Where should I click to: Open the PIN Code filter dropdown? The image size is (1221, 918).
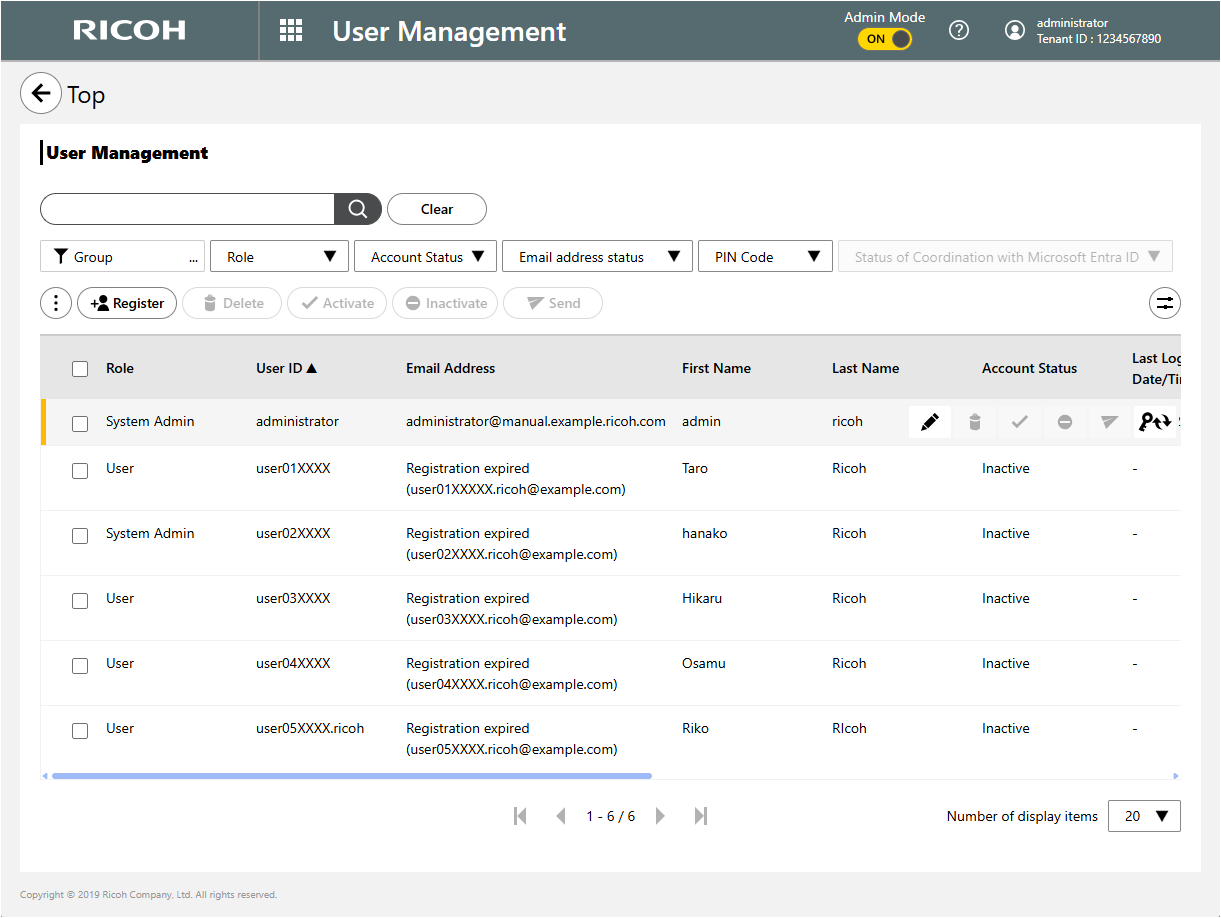(x=765, y=257)
